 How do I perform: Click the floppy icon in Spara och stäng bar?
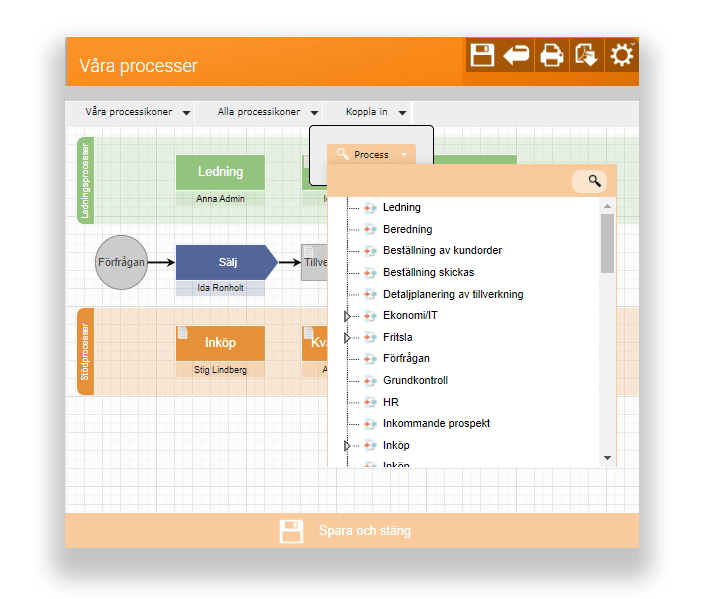click(291, 531)
